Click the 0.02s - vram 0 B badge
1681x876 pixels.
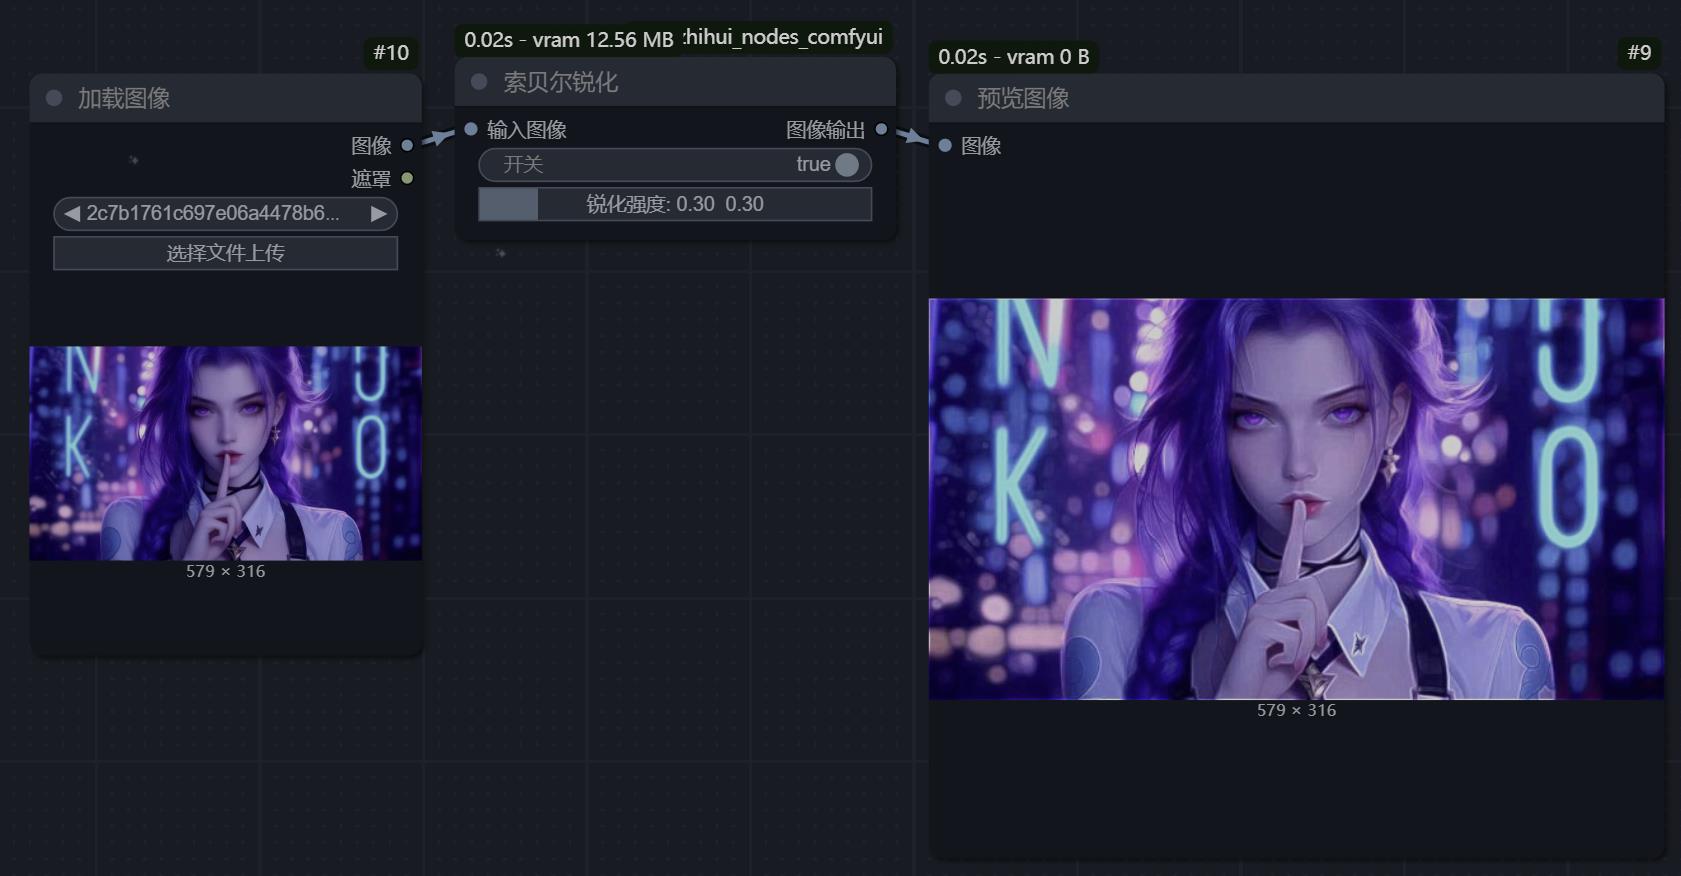coord(1013,57)
